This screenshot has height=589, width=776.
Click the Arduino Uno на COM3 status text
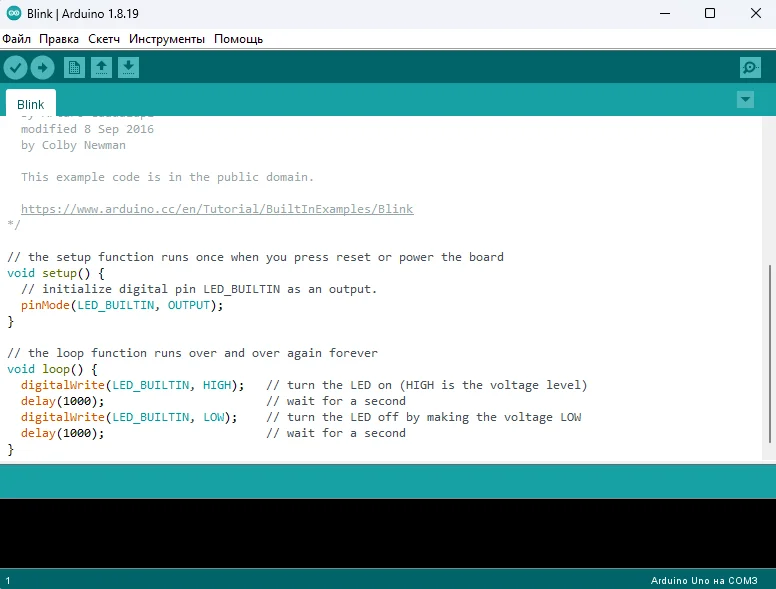pos(704,580)
